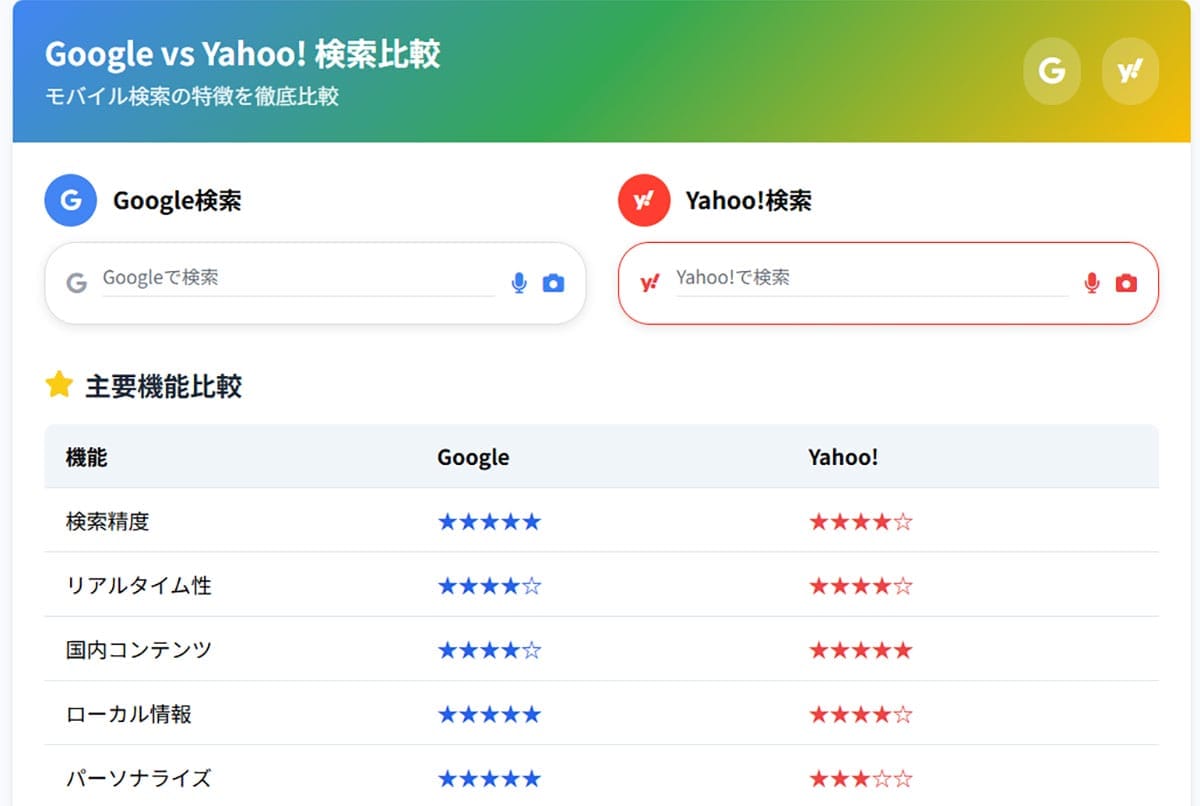Image resolution: width=1200 pixels, height=806 pixels.
Task: Click small Y! icon inside Yahoo search field
Action: tap(650, 283)
